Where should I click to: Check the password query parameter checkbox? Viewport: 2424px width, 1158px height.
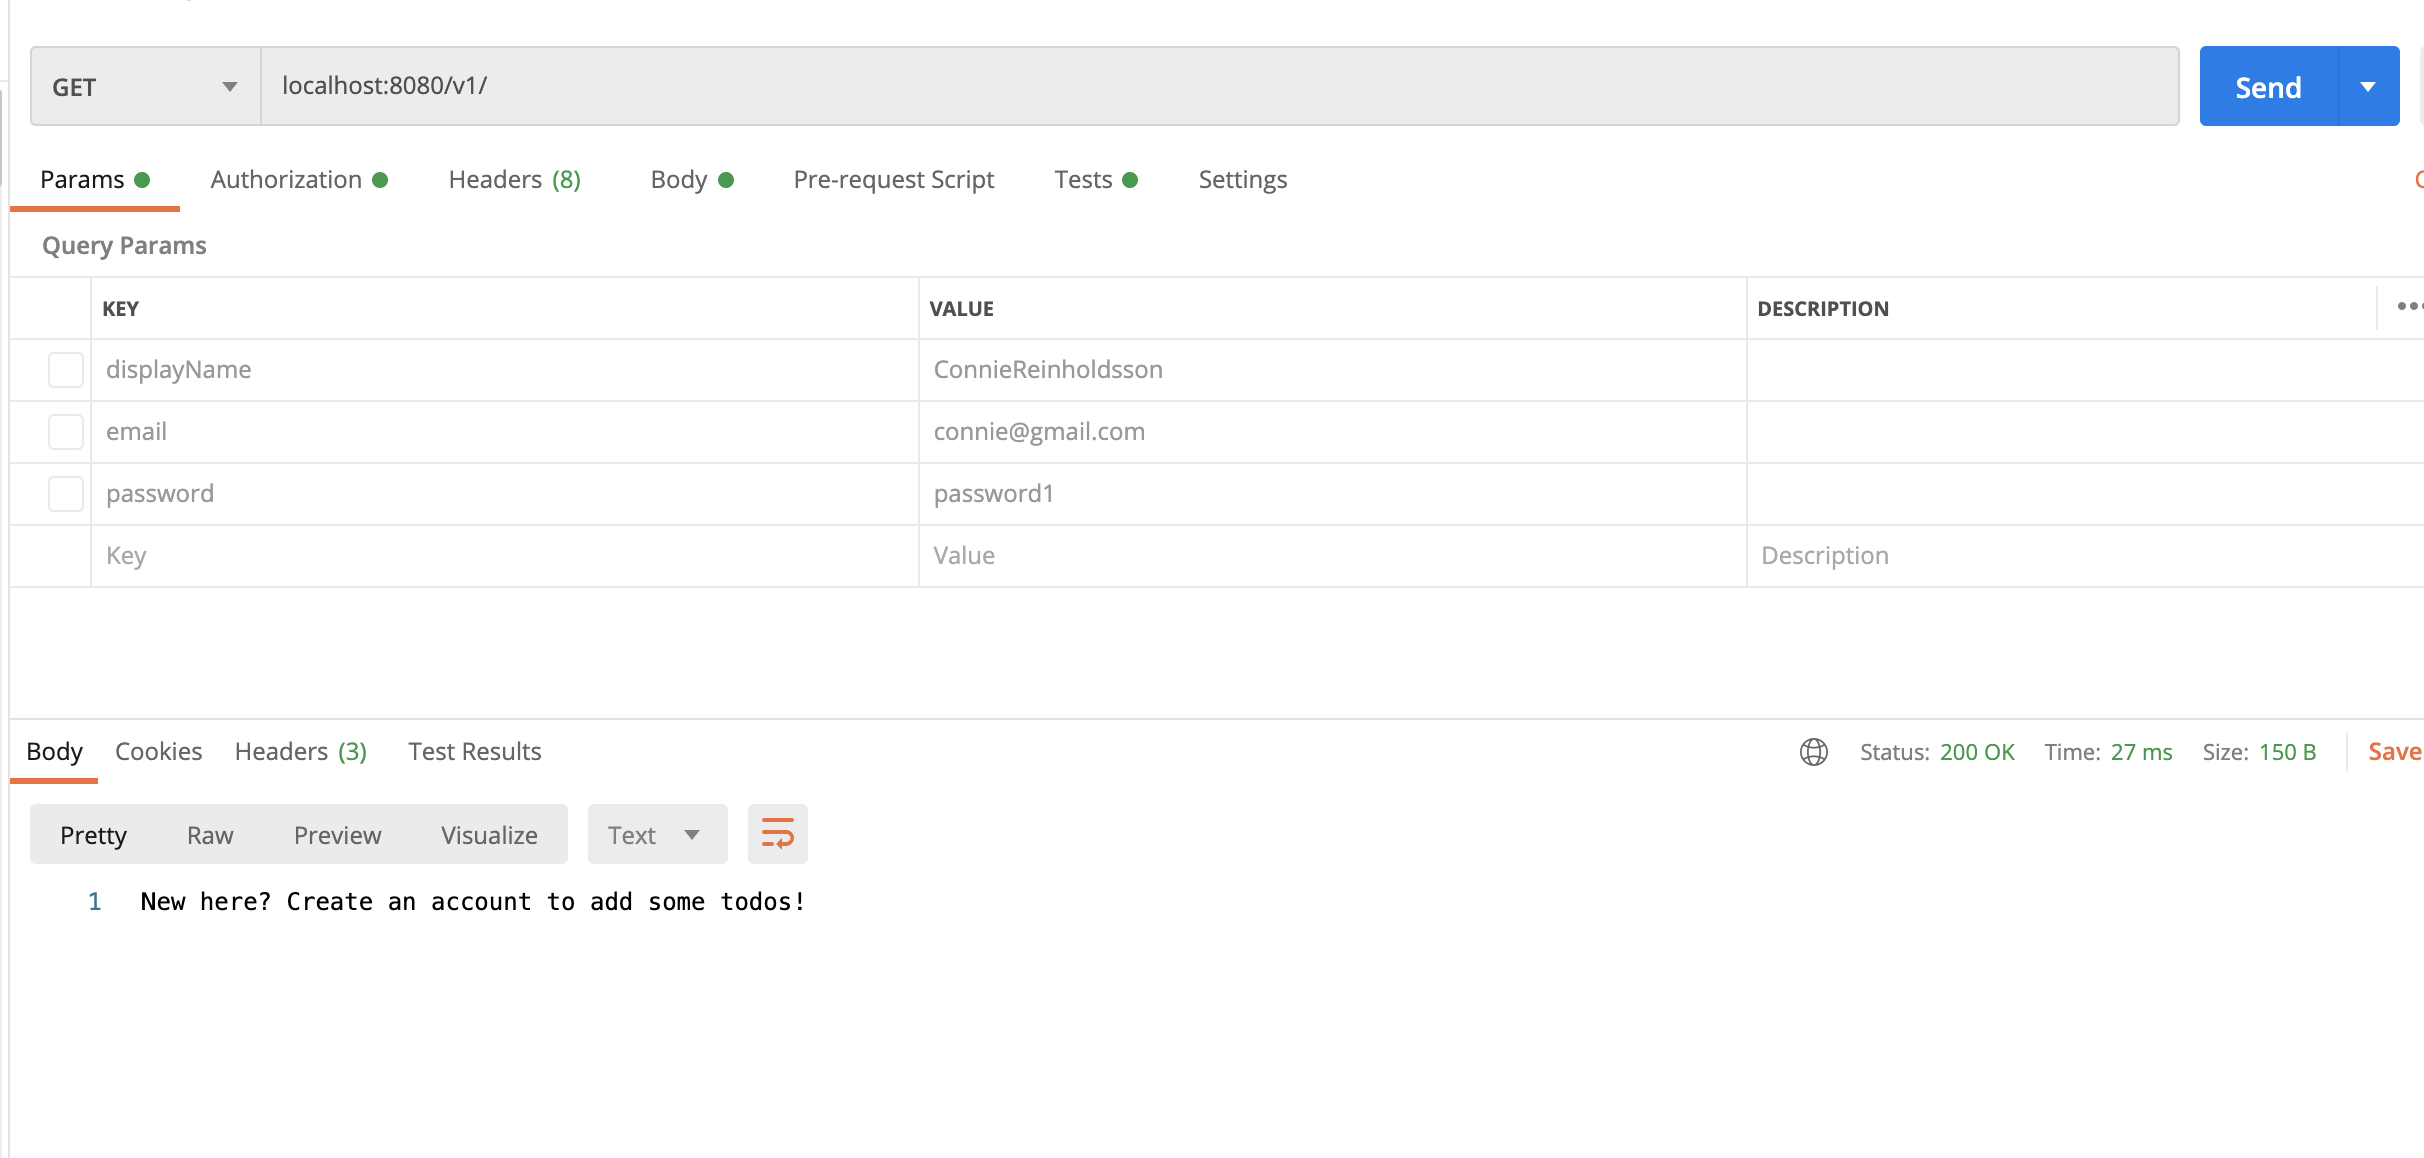(x=65, y=493)
